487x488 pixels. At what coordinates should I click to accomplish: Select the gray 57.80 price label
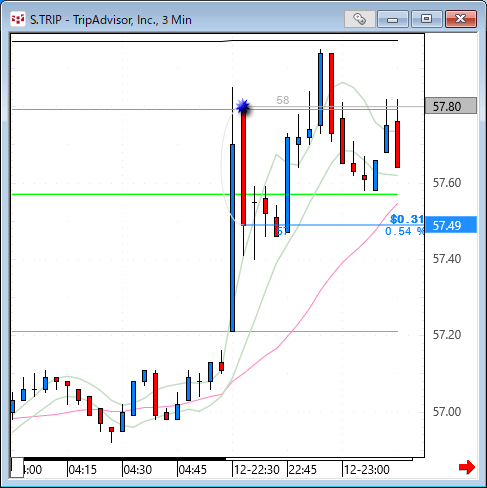point(451,106)
